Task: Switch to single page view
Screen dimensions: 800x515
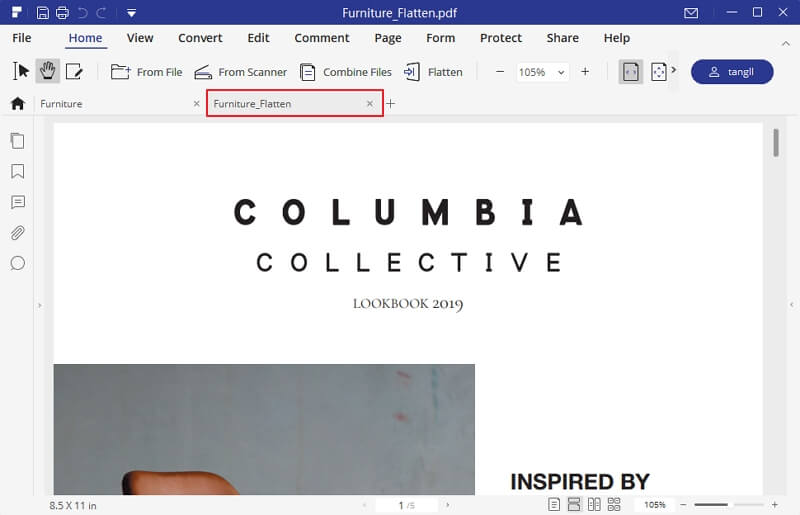Action: click(x=554, y=505)
